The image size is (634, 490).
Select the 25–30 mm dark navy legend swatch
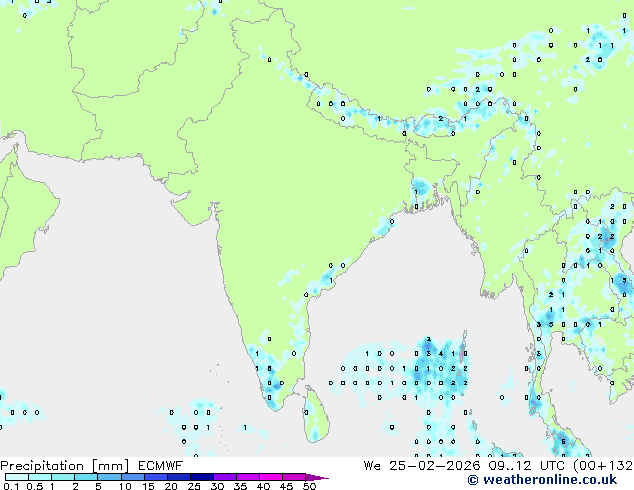202,477
